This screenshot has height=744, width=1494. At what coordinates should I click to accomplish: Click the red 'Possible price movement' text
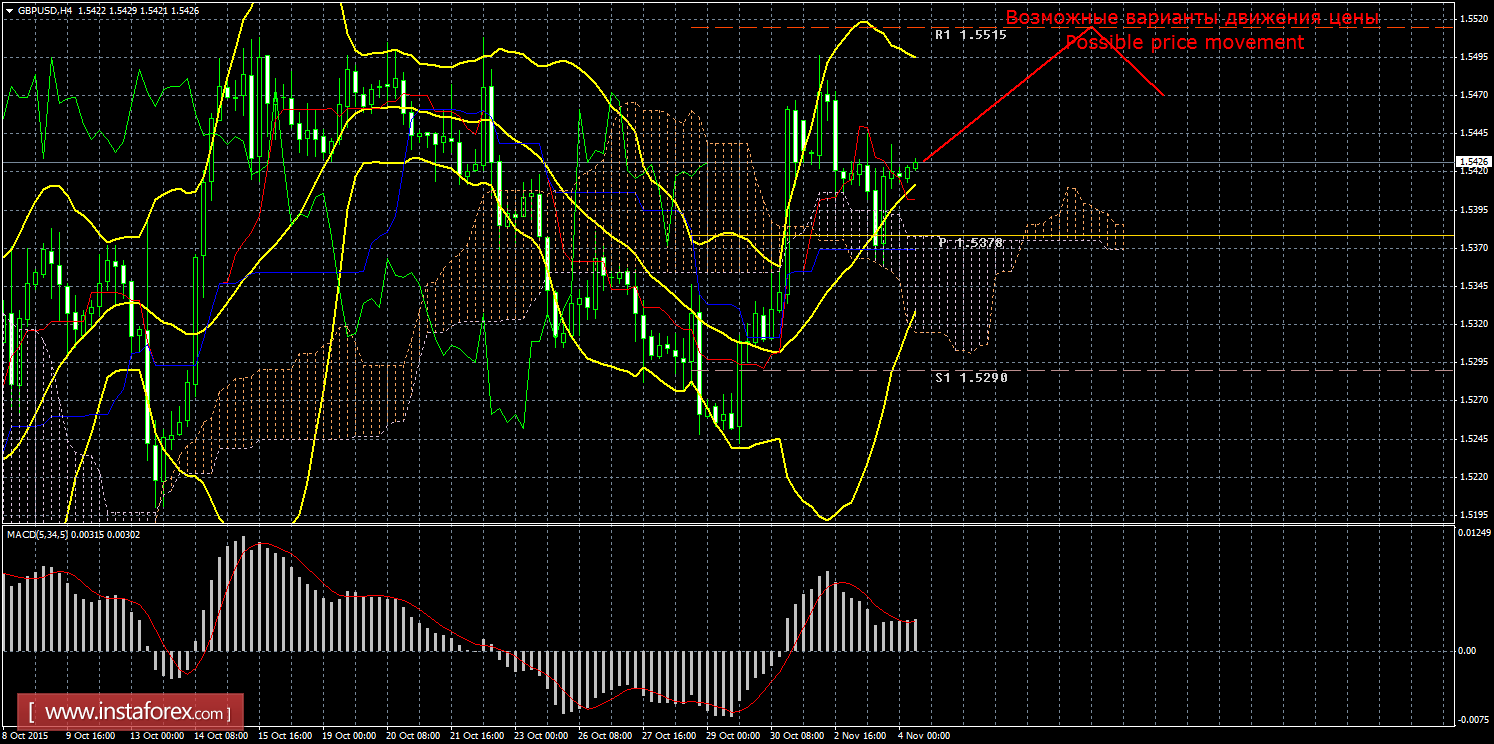[x=1184, y=43]
